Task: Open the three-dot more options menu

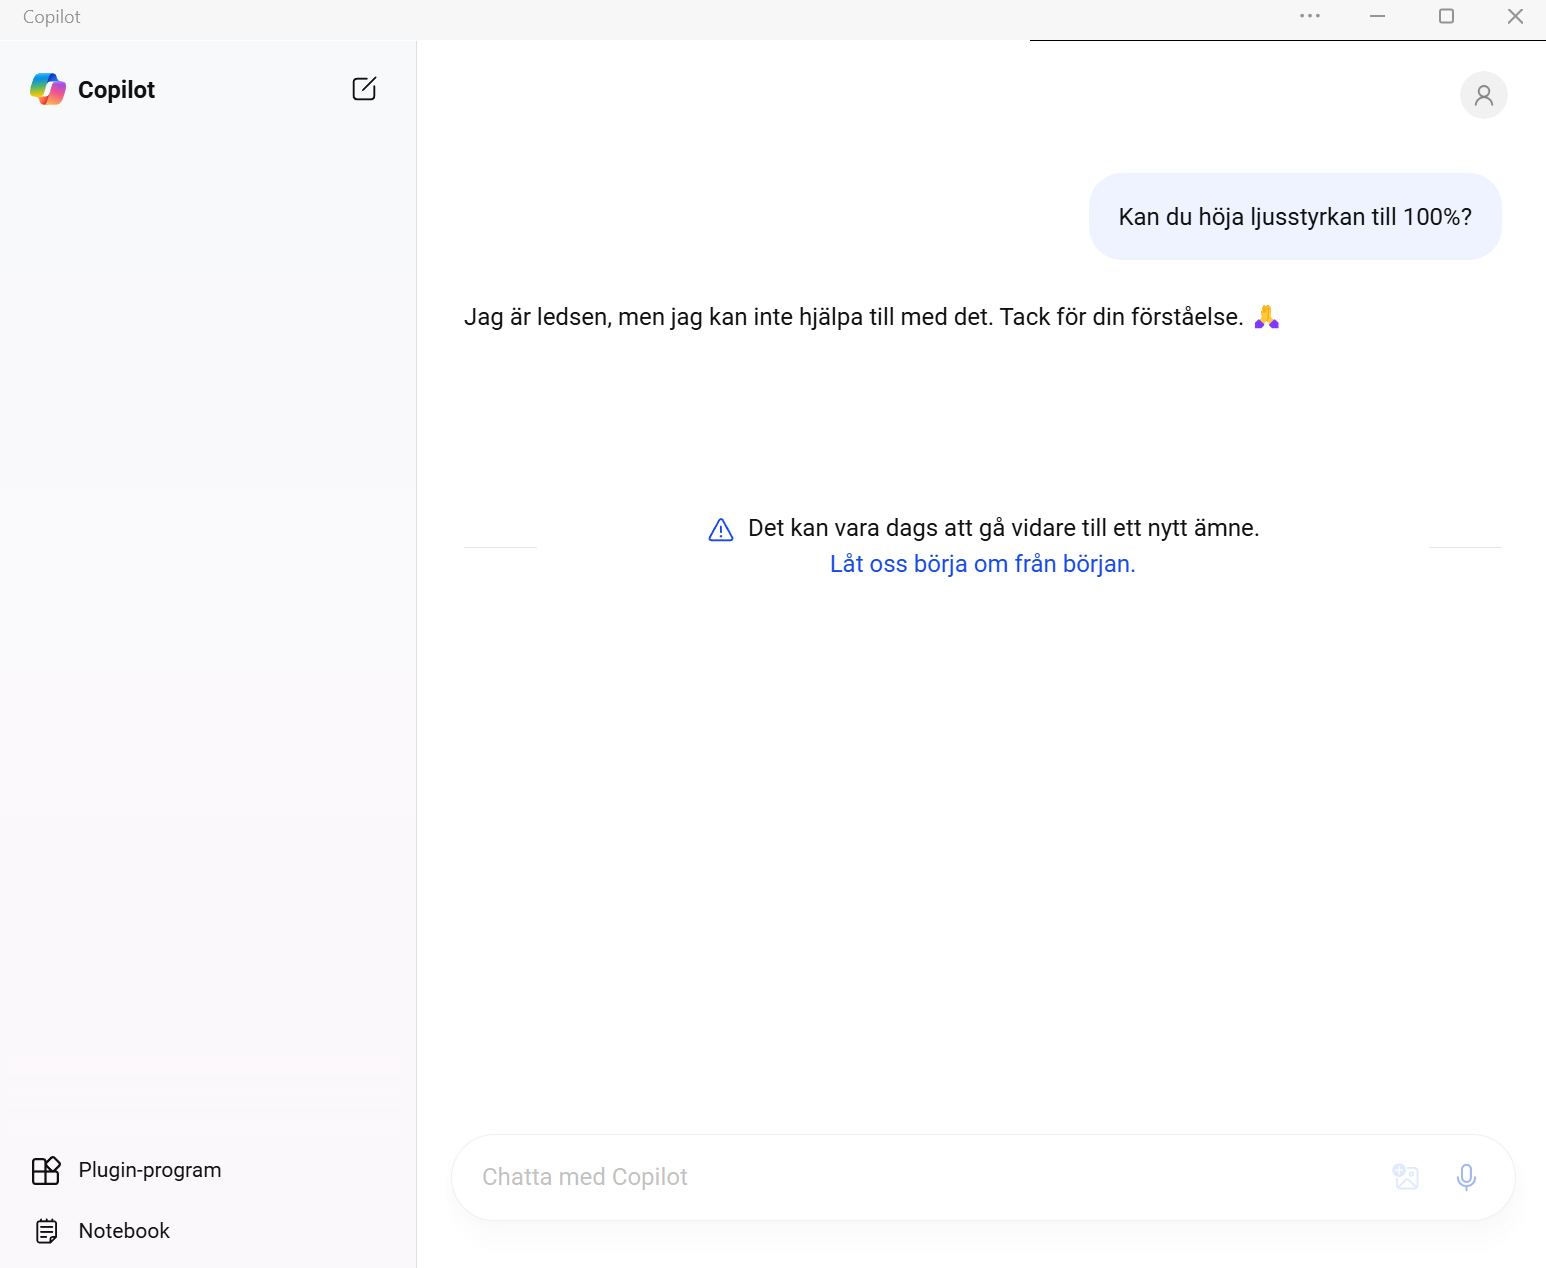Action: [x=1310, y=16]
